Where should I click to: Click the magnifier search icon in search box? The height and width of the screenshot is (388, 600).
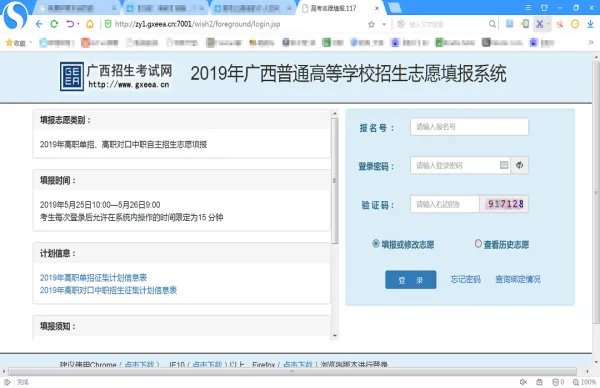(492, 24)
